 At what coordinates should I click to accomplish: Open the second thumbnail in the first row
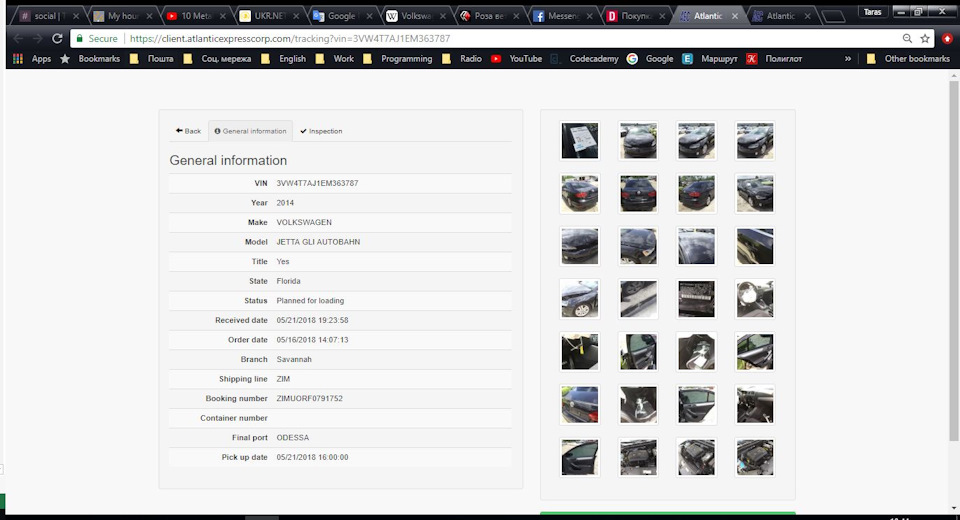tap(639, 141)
